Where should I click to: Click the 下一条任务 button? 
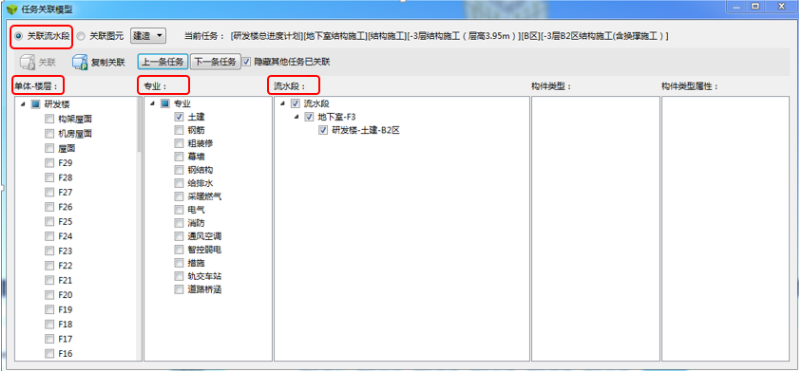(x=216, y=62)
